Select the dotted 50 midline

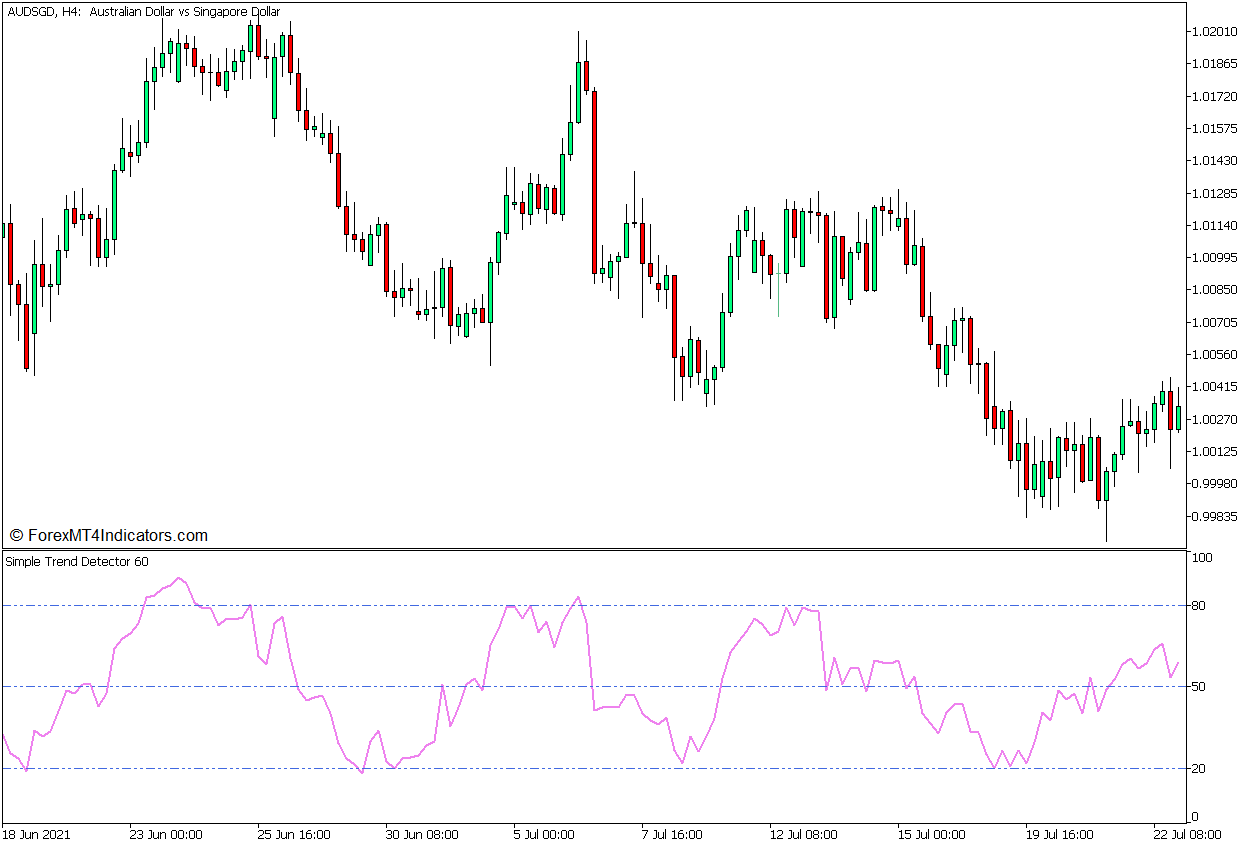[x=300, y=686]
